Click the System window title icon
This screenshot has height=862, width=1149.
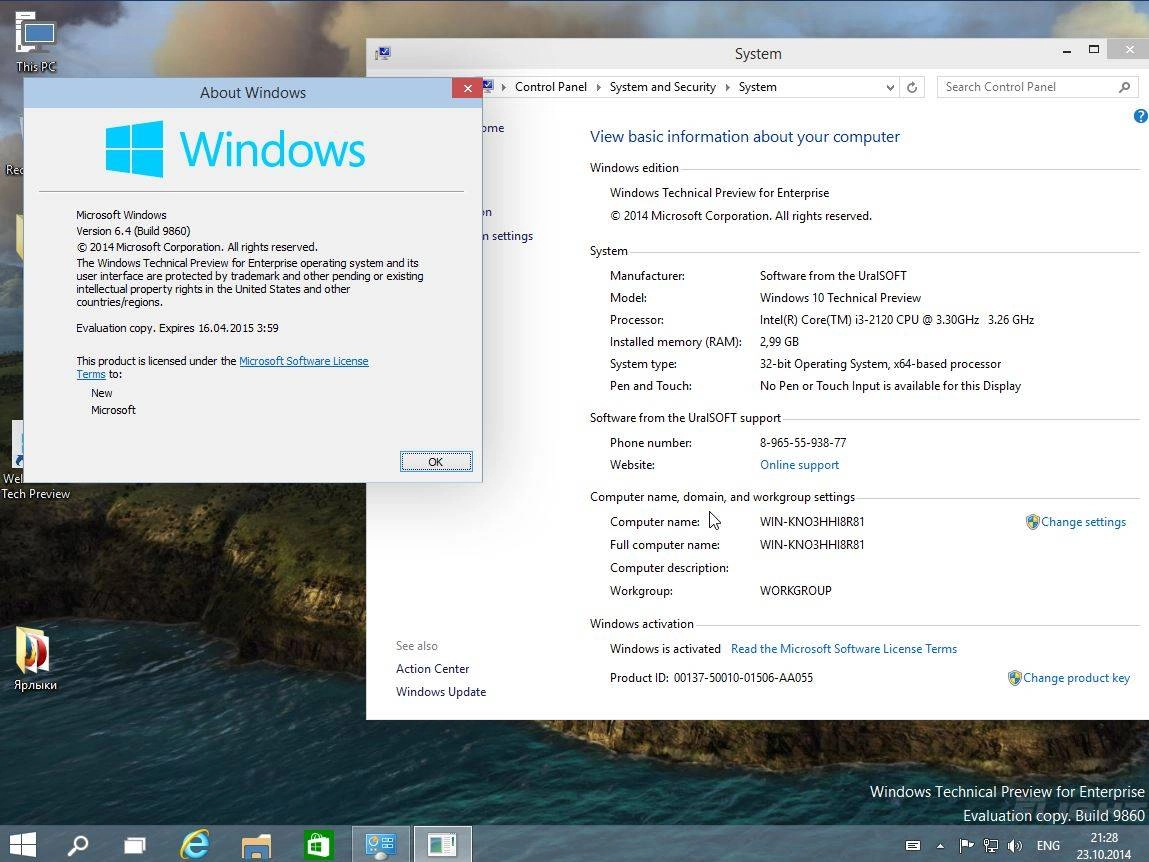pyautogui.click(x=383, y=54)
